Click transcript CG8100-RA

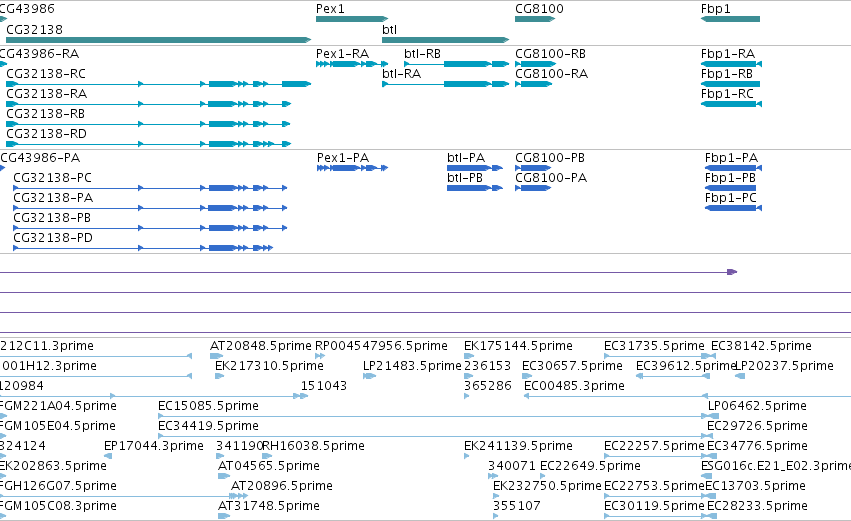tap(551, 73)
